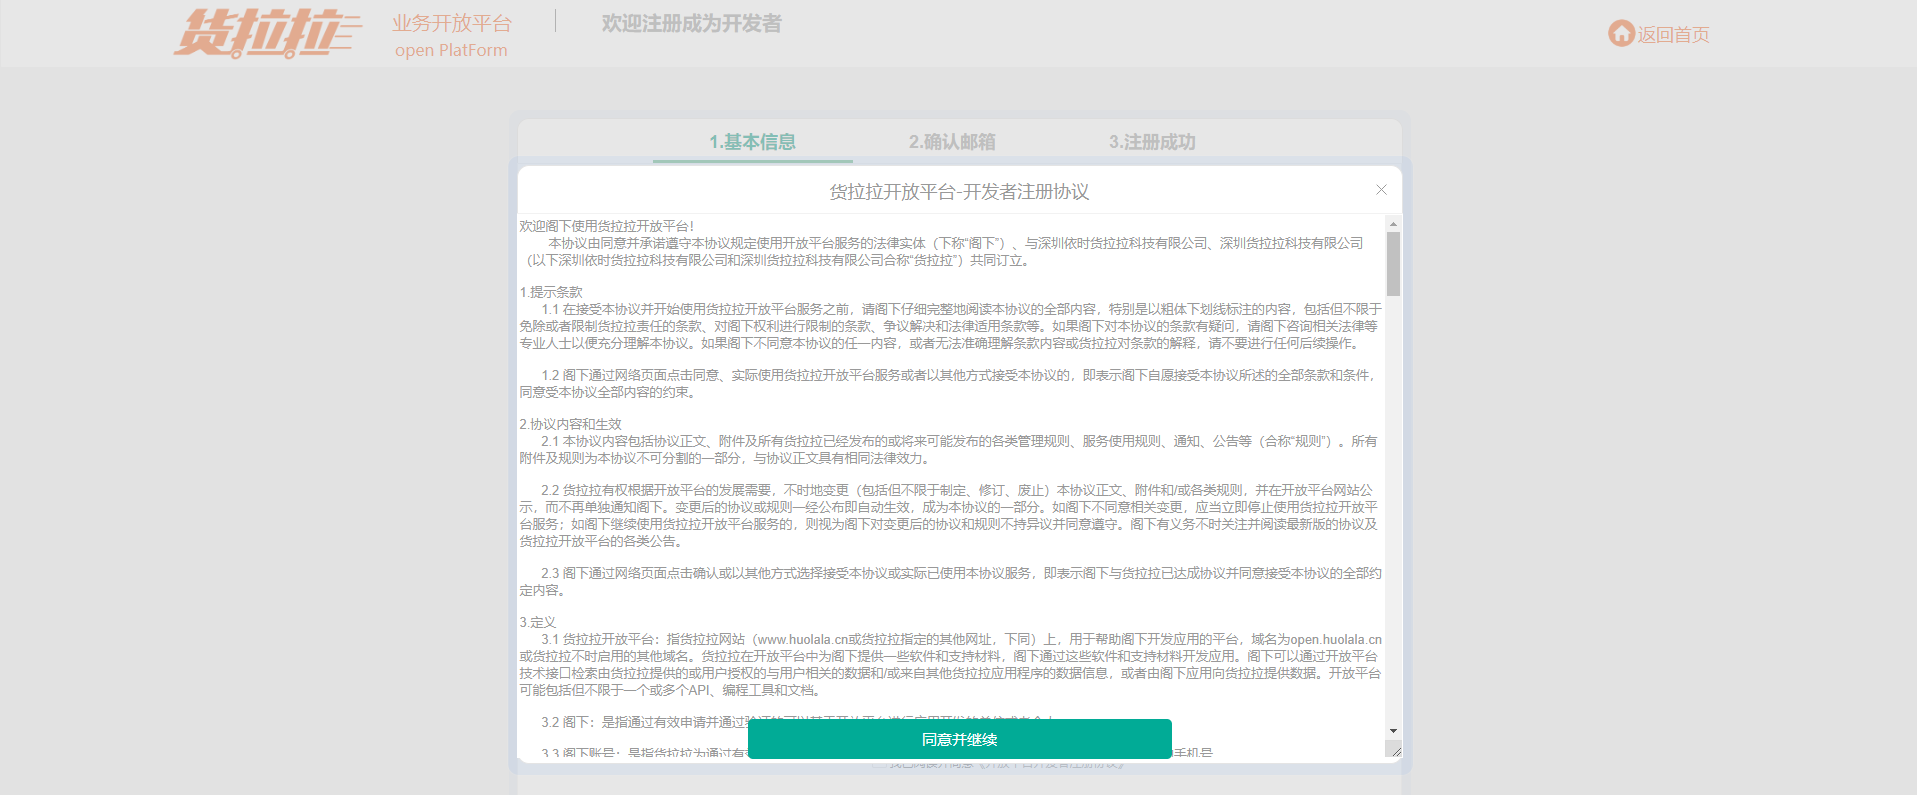Click the 欢迎阁下使用货拉拉开放平台 line
Image resolution: width=1917 pixels, height=795 pixels.
pos(606,226)
